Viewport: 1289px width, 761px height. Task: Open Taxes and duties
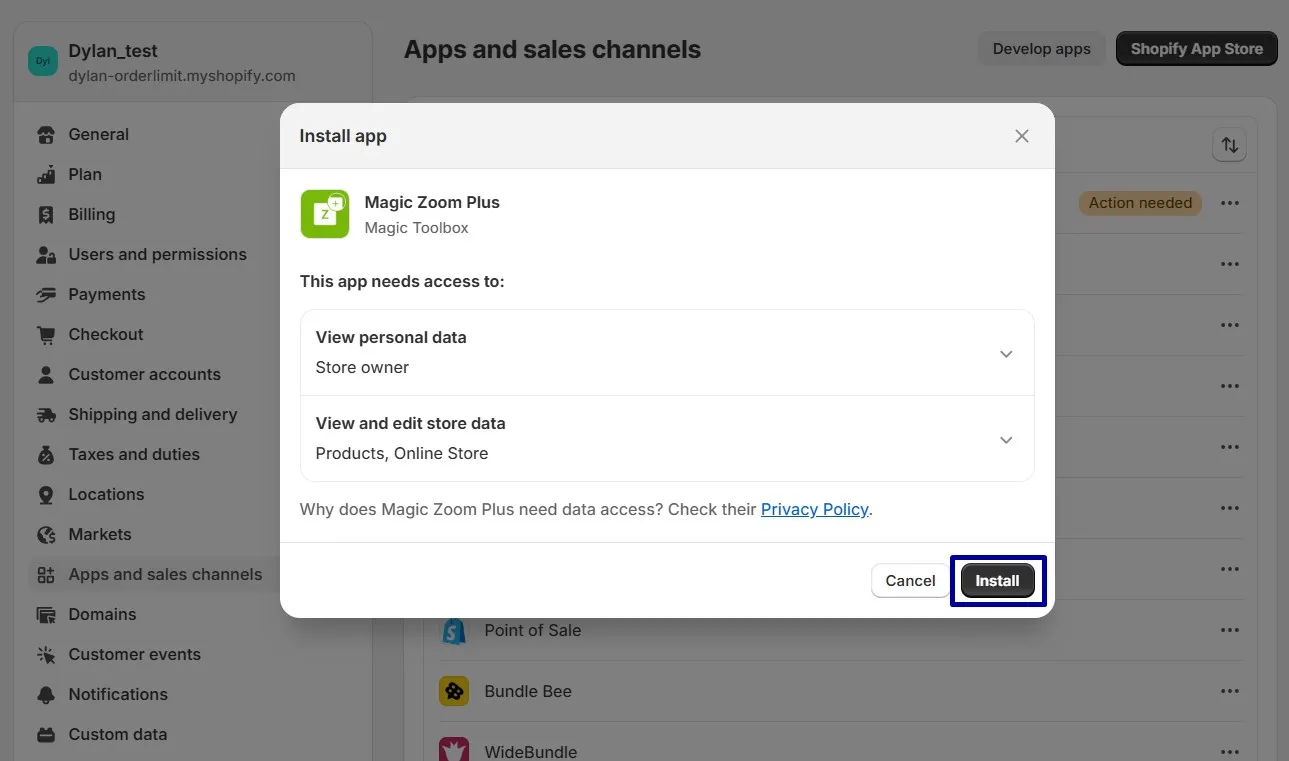tap(134, 454)
